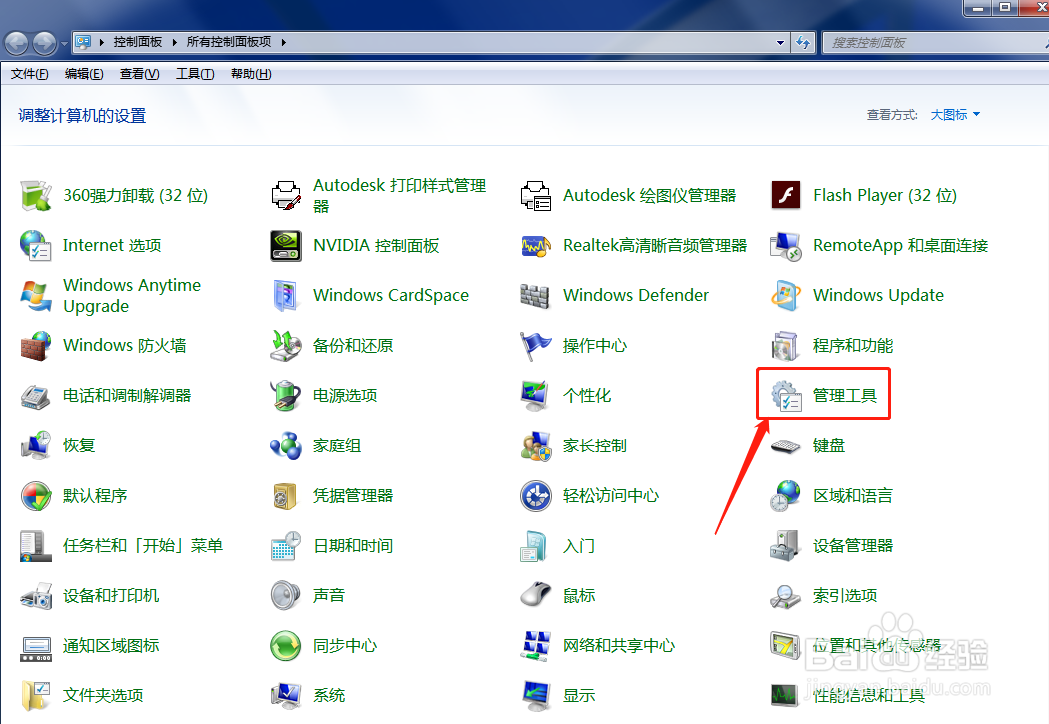
Task: Open the 操作中心 flag icon
Action: [x=536, y=346]
